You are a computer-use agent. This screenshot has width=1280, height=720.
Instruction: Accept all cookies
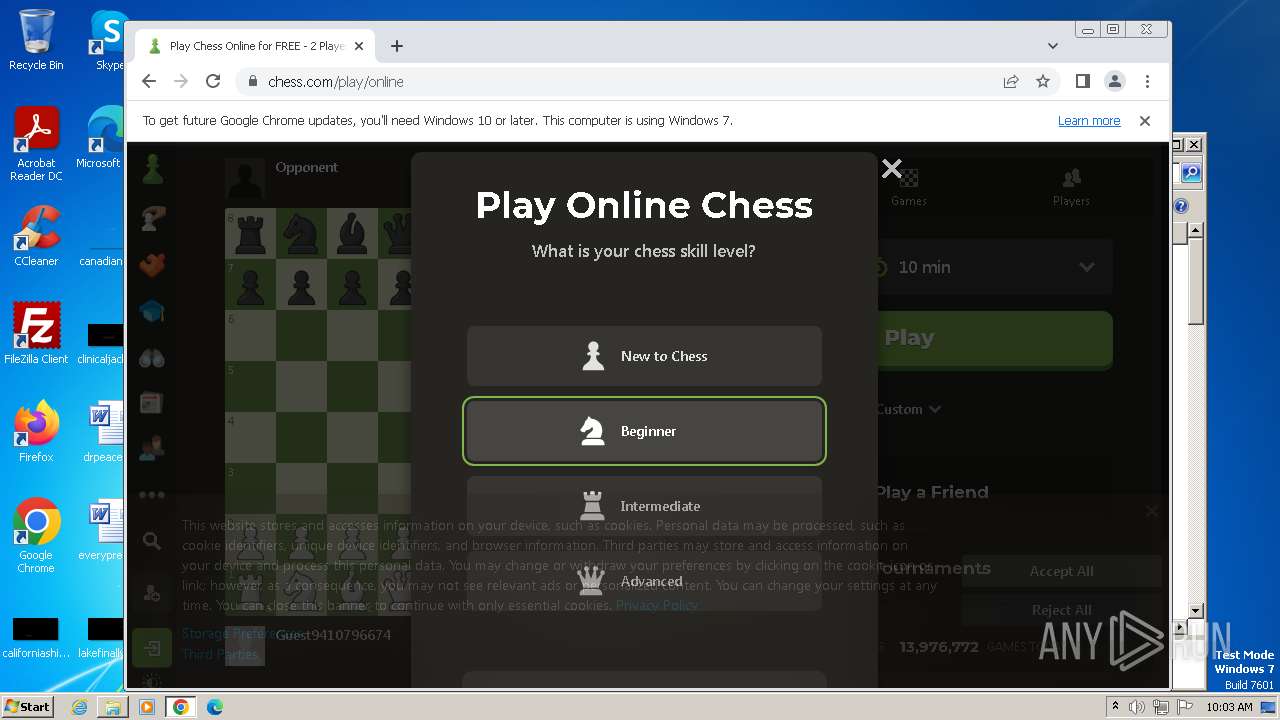[x=1062, y=571]
